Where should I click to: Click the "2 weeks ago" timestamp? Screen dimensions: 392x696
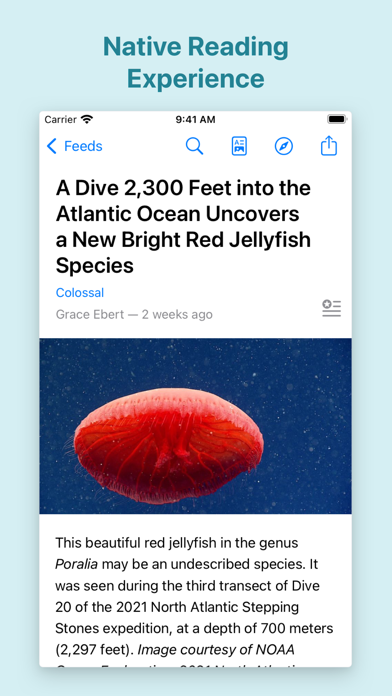[x=177, y=315]
